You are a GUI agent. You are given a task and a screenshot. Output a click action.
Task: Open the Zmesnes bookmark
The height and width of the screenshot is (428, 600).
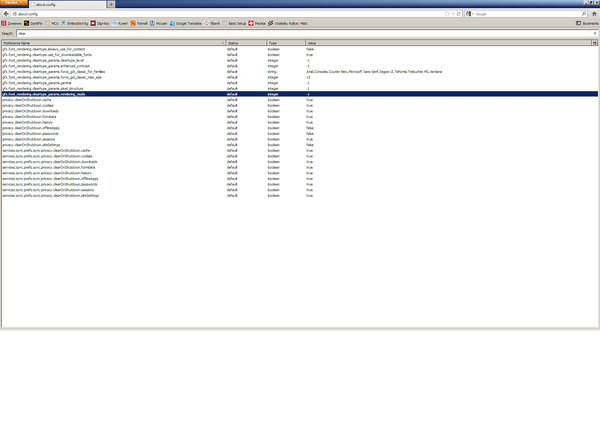[x=11, y=23]
